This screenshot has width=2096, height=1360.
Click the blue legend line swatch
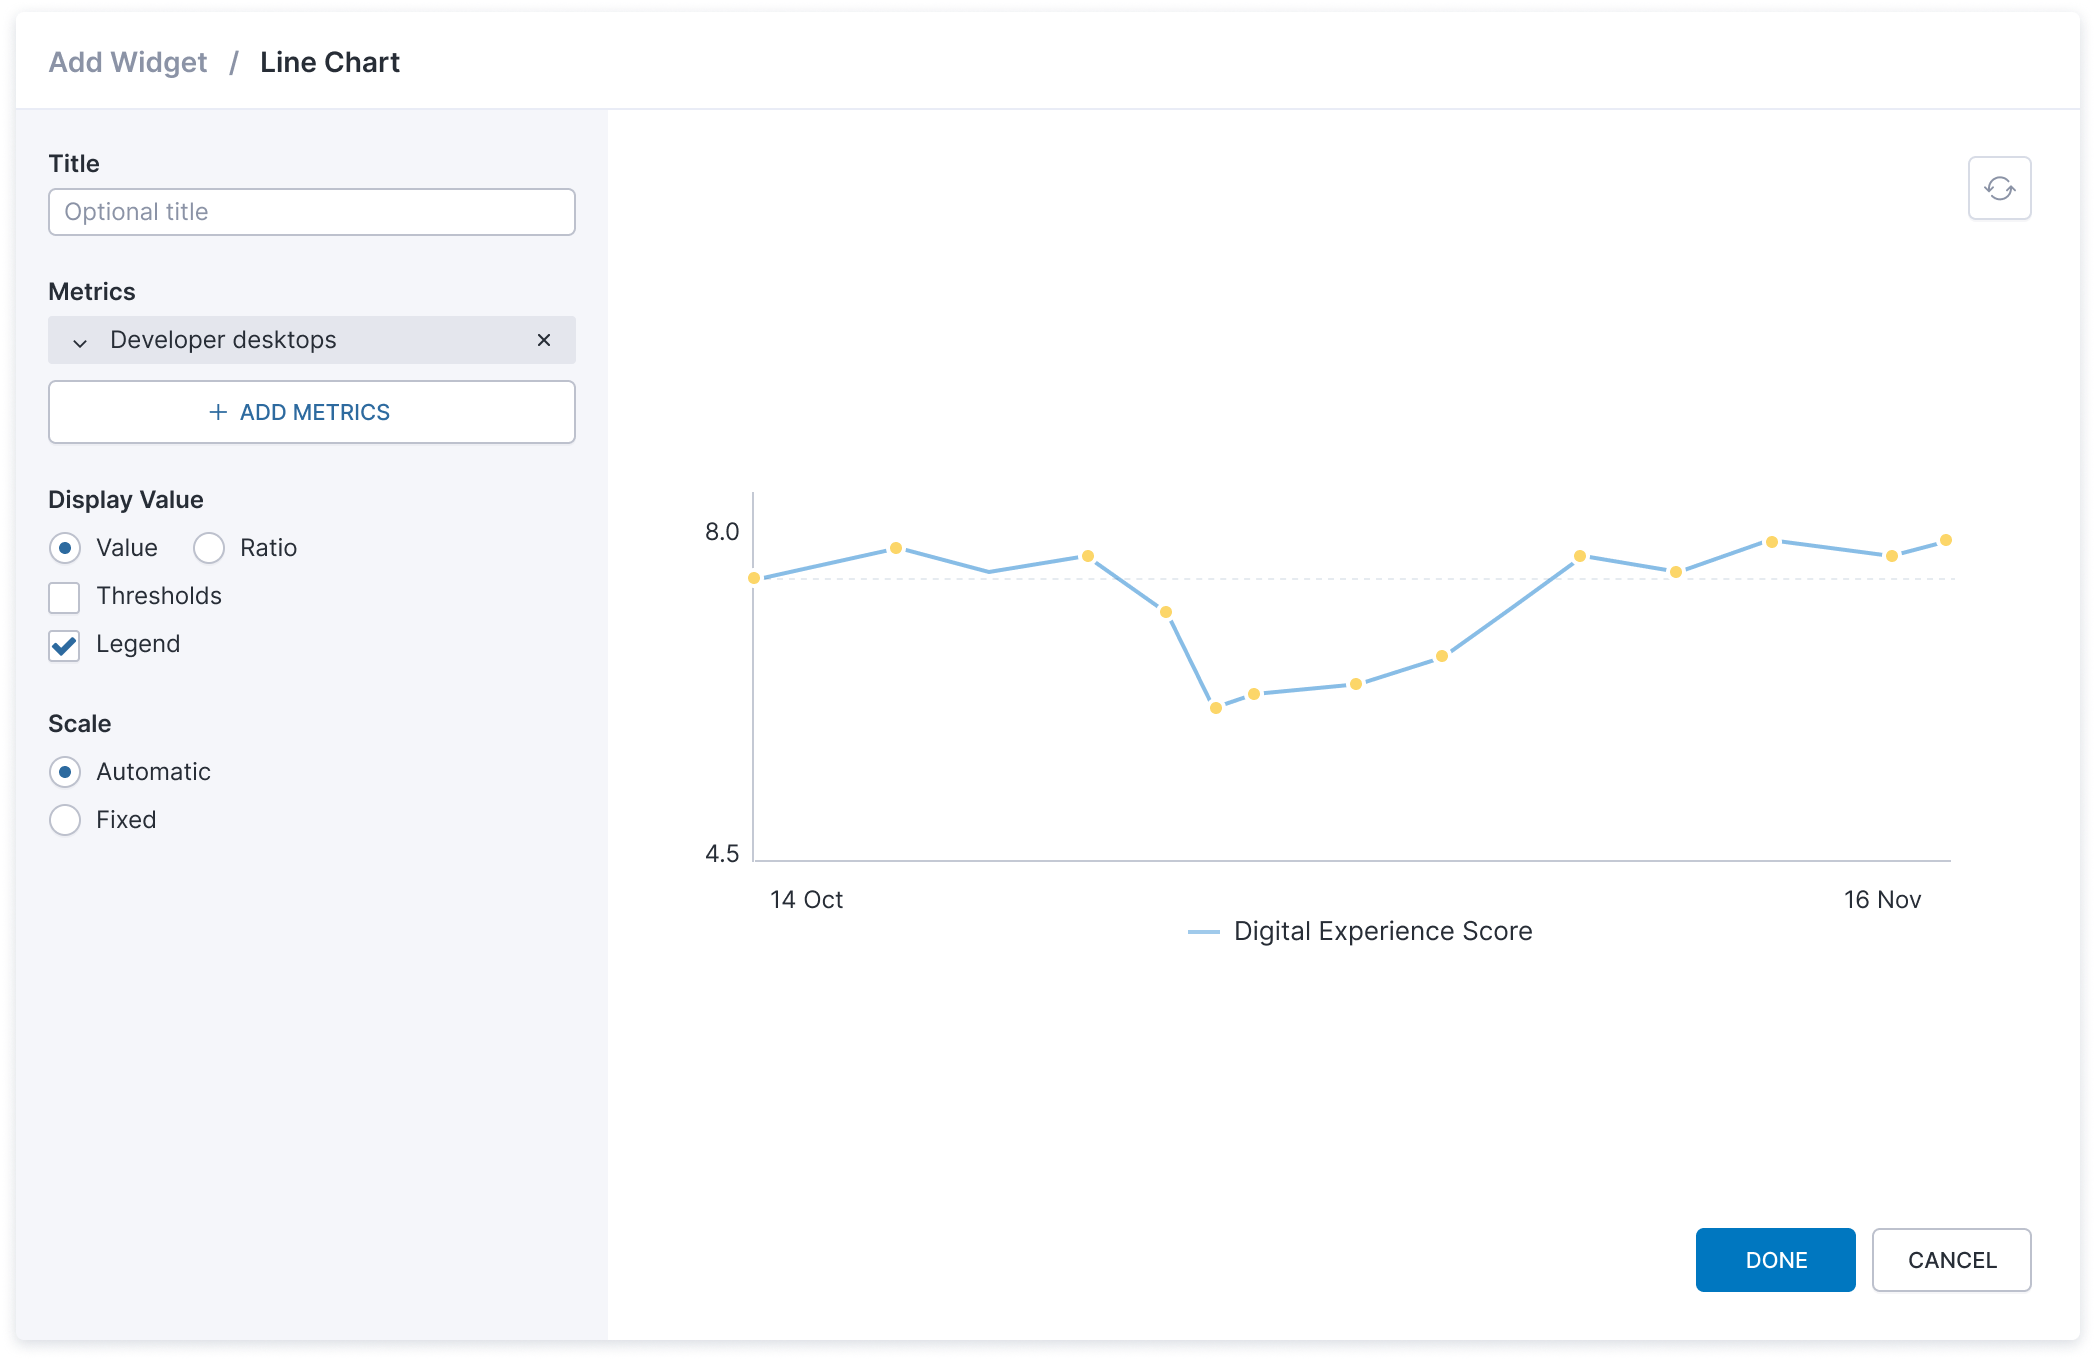coord(1203,932)
